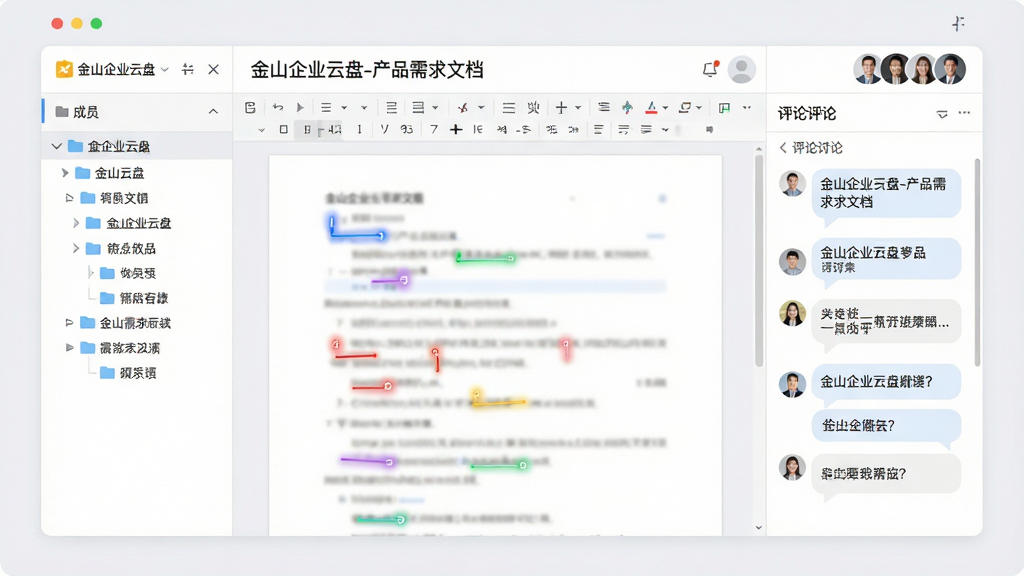Image resolution: width=1024 pixels, height=576 pixels.
Task: Click the paste clipboard icon in toolbar
Action: click(x=250, y=107)
